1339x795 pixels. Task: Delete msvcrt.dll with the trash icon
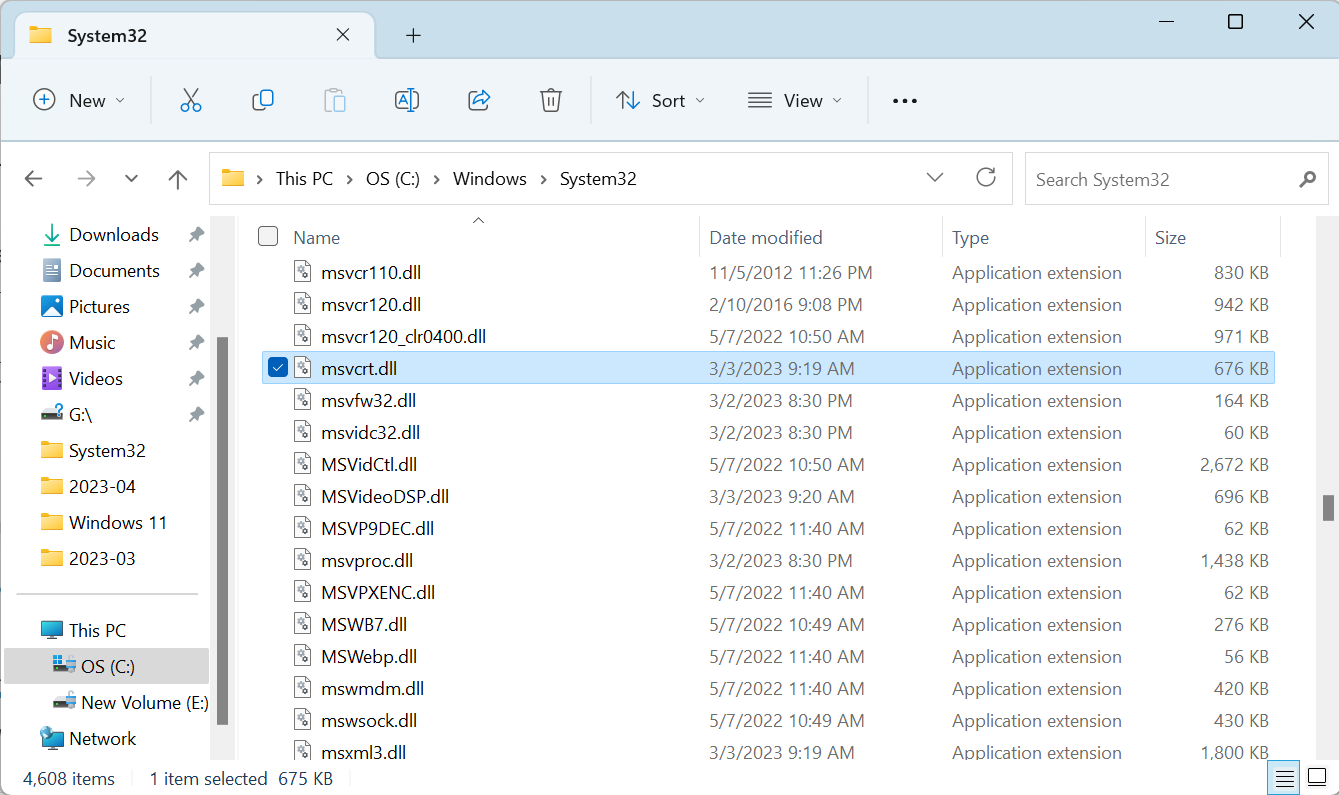550,100
